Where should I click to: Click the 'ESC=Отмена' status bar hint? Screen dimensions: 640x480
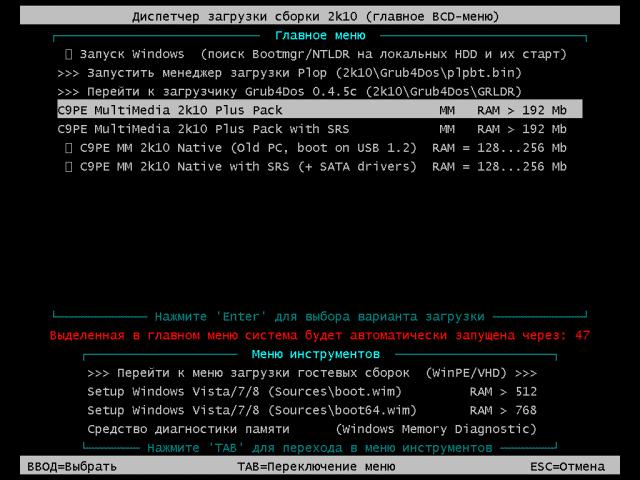[x=567, y=467]
